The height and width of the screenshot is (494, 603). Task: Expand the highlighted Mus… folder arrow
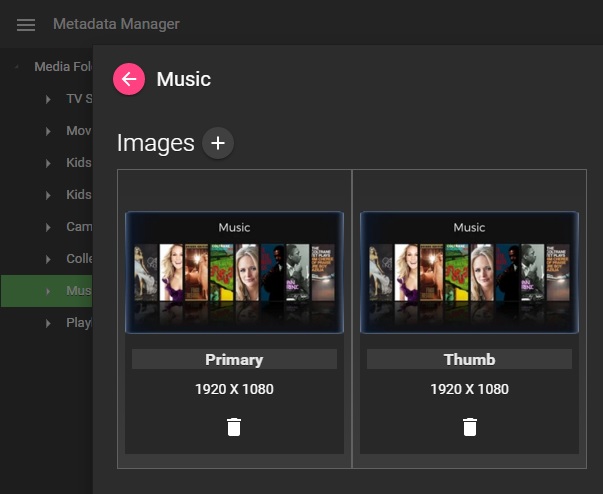tap(48, 291)
